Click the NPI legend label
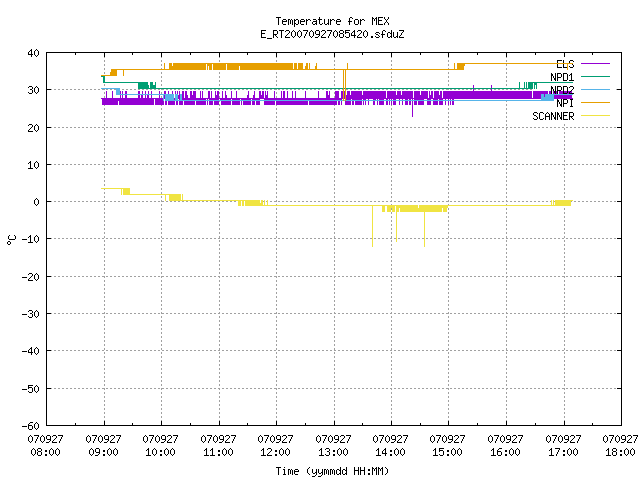 [565, 103]
